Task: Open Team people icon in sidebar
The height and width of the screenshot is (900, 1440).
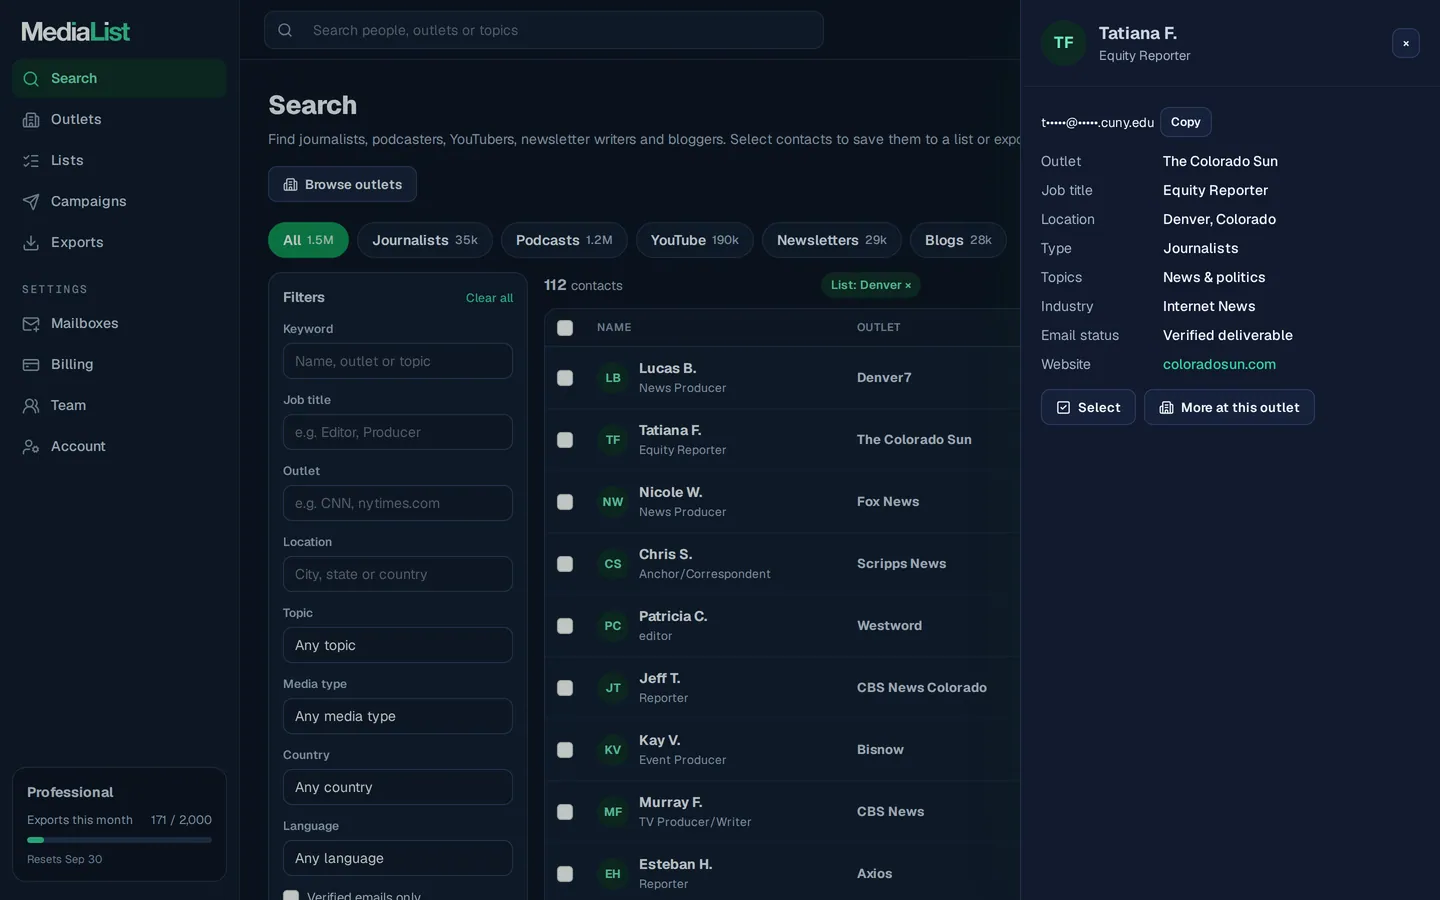Action: [x=31, y=406]
